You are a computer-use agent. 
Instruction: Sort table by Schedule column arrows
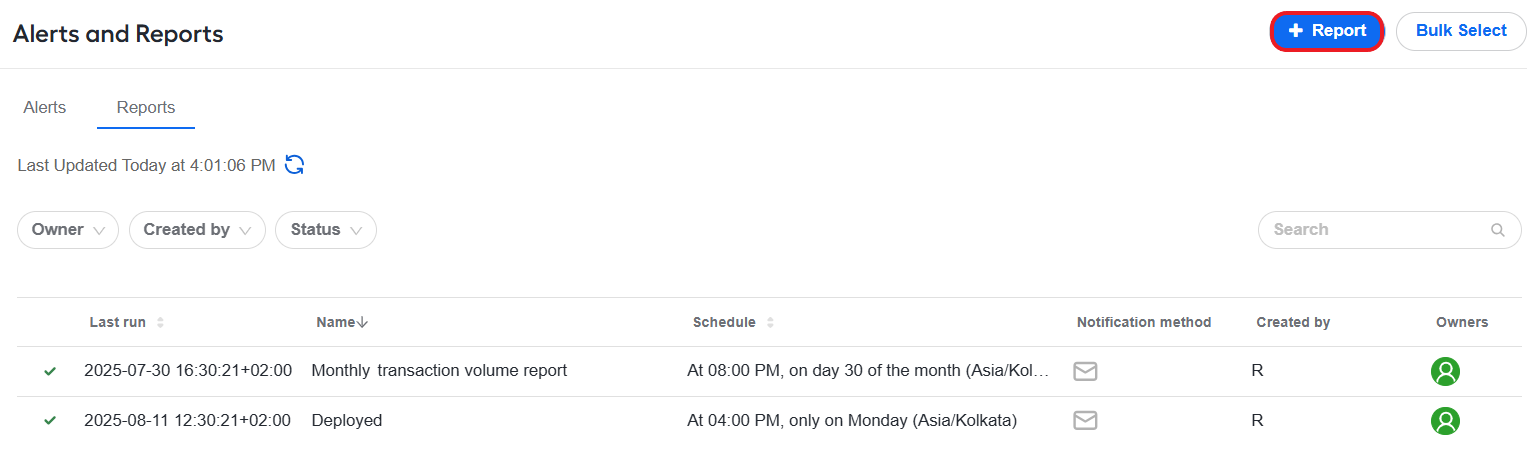coord(770,323)
